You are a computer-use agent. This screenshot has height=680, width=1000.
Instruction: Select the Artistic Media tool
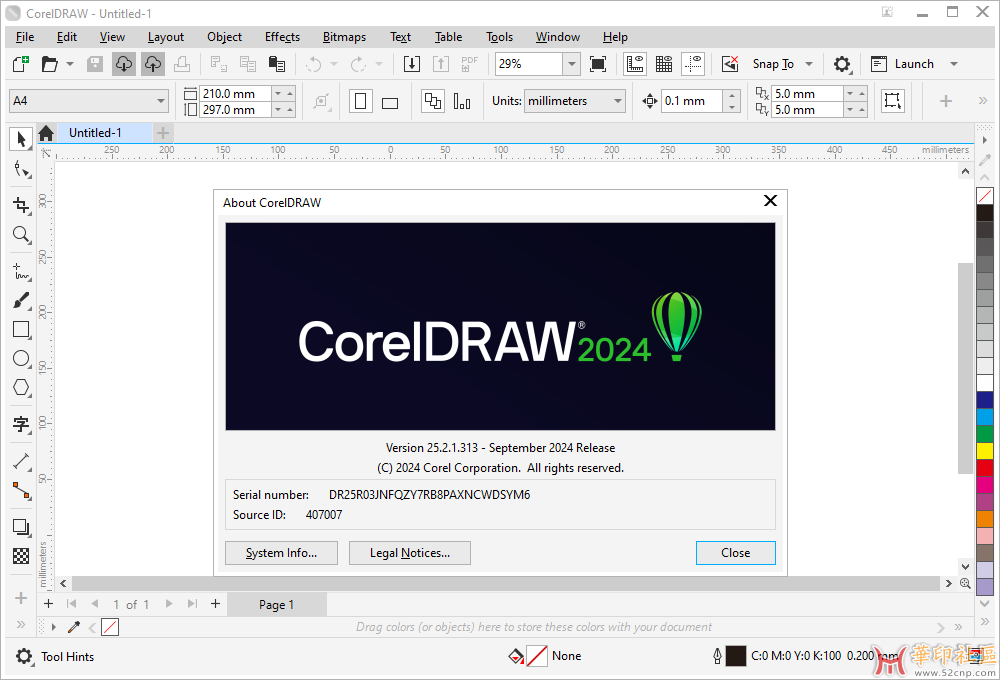pos(21,300)
